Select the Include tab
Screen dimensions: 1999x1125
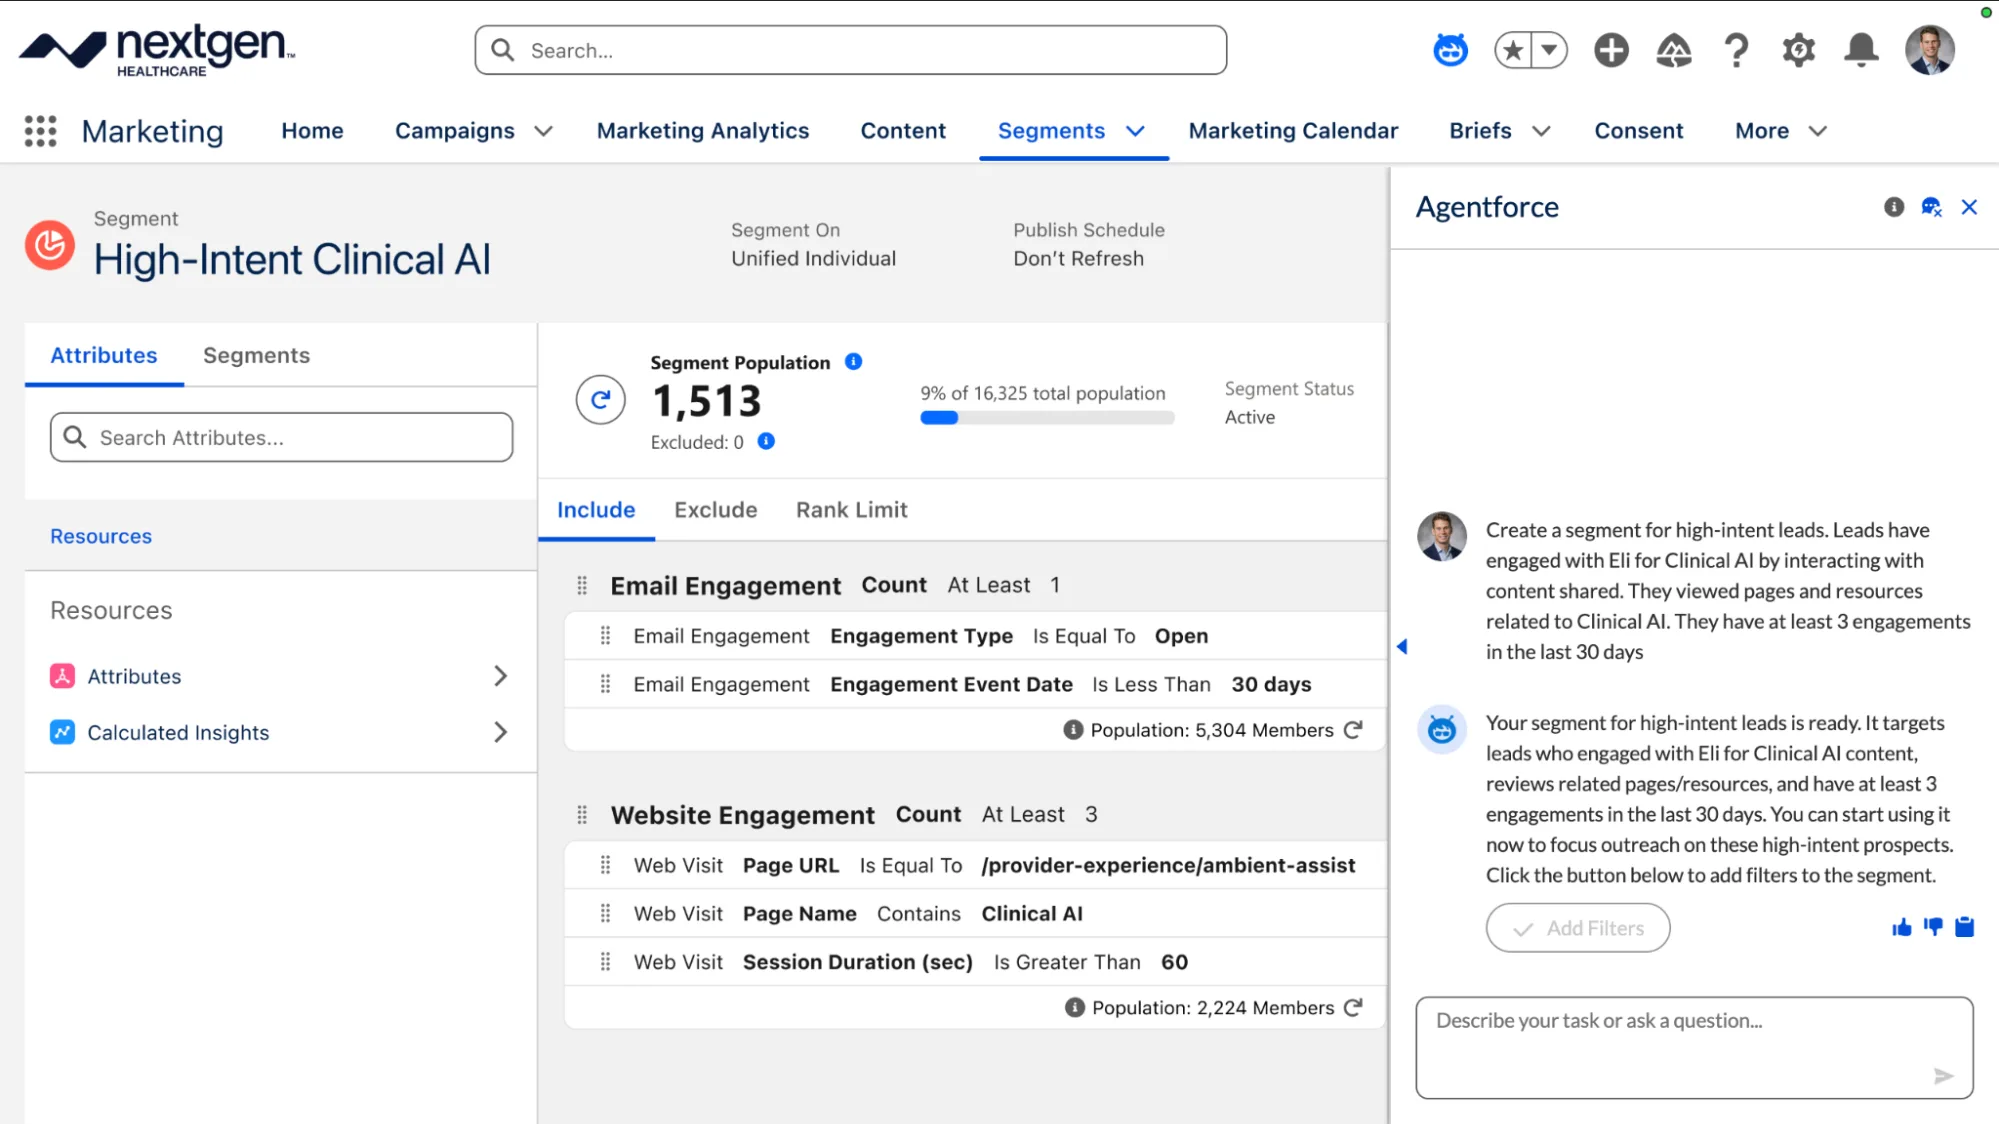coord(596,510)
